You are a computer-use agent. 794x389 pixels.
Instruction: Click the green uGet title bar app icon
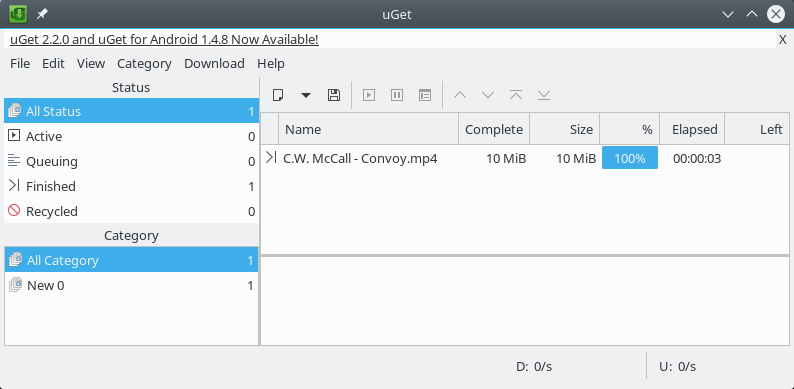[18, 14]
